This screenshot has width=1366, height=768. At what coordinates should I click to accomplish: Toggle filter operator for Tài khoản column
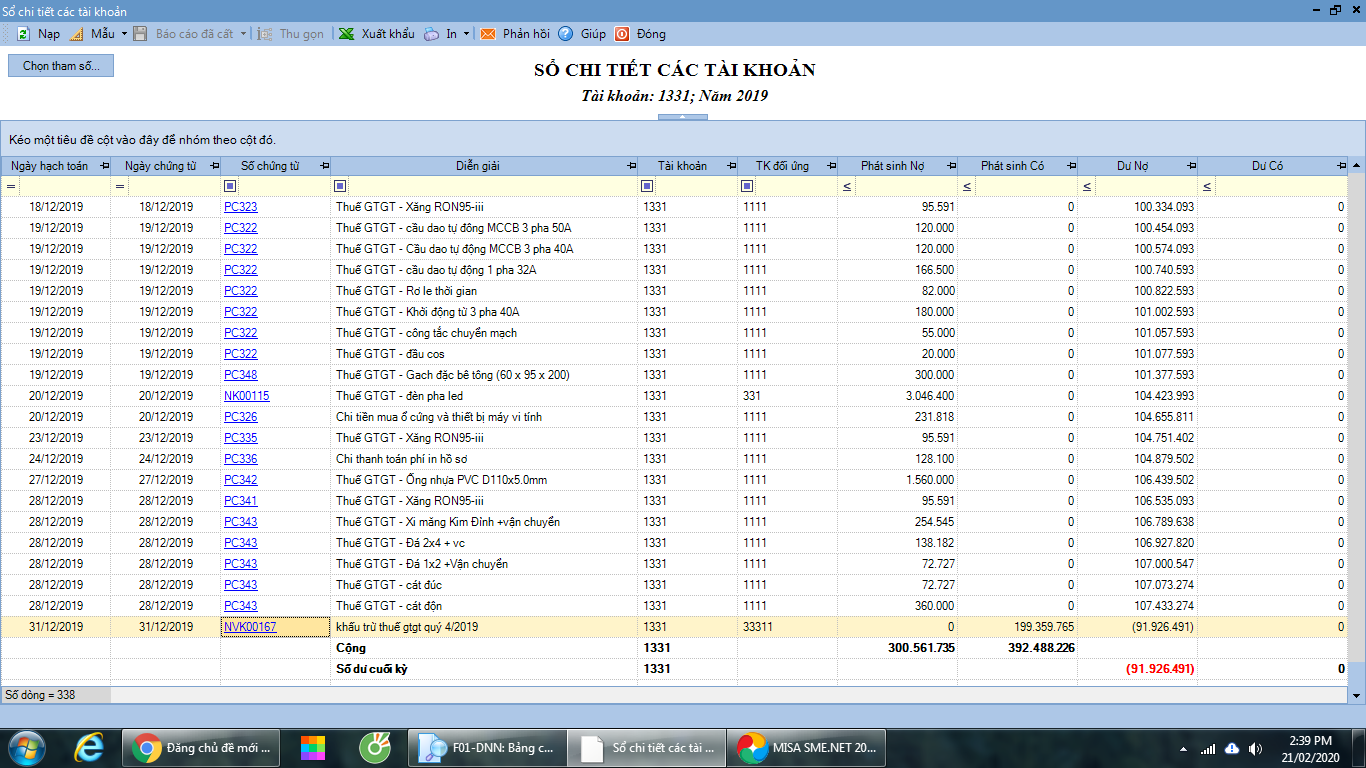(646, 186)
